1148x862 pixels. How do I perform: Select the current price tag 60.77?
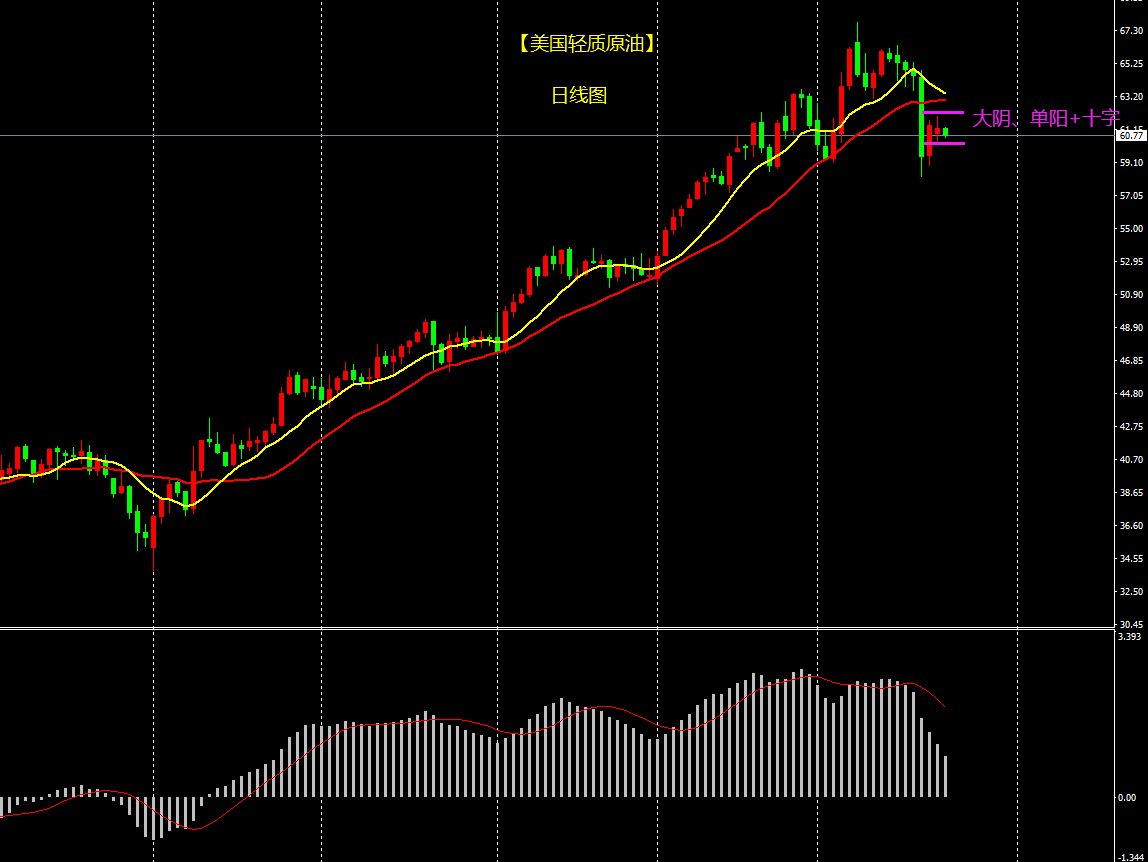tap(1131, 135)
